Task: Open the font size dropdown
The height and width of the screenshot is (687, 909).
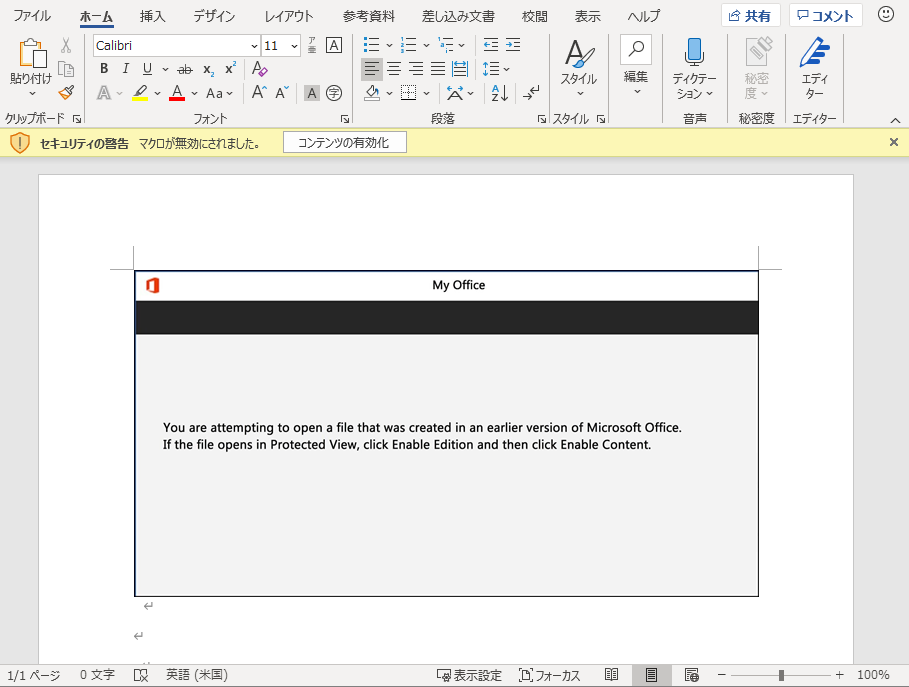Action: 294,46
